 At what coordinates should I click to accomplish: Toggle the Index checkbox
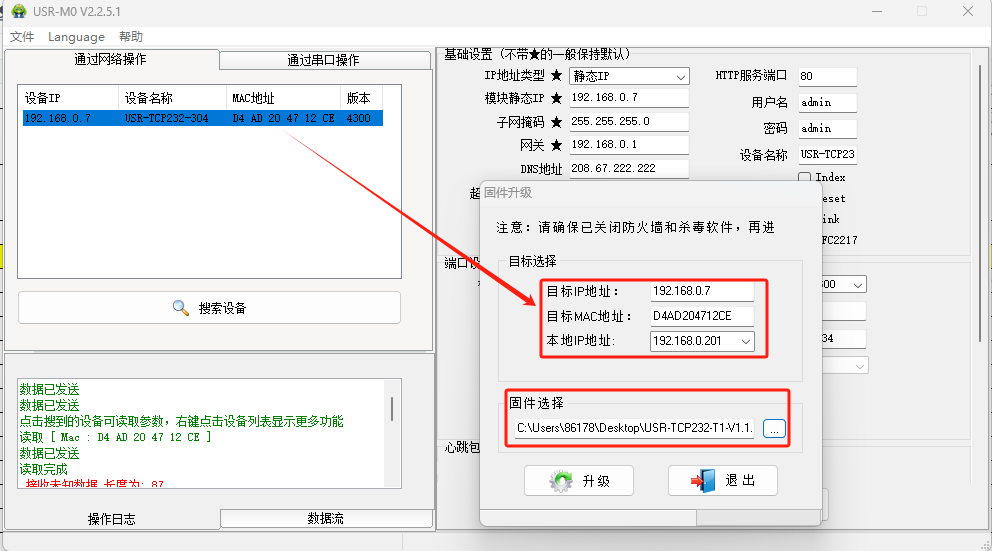coord(804,177)
